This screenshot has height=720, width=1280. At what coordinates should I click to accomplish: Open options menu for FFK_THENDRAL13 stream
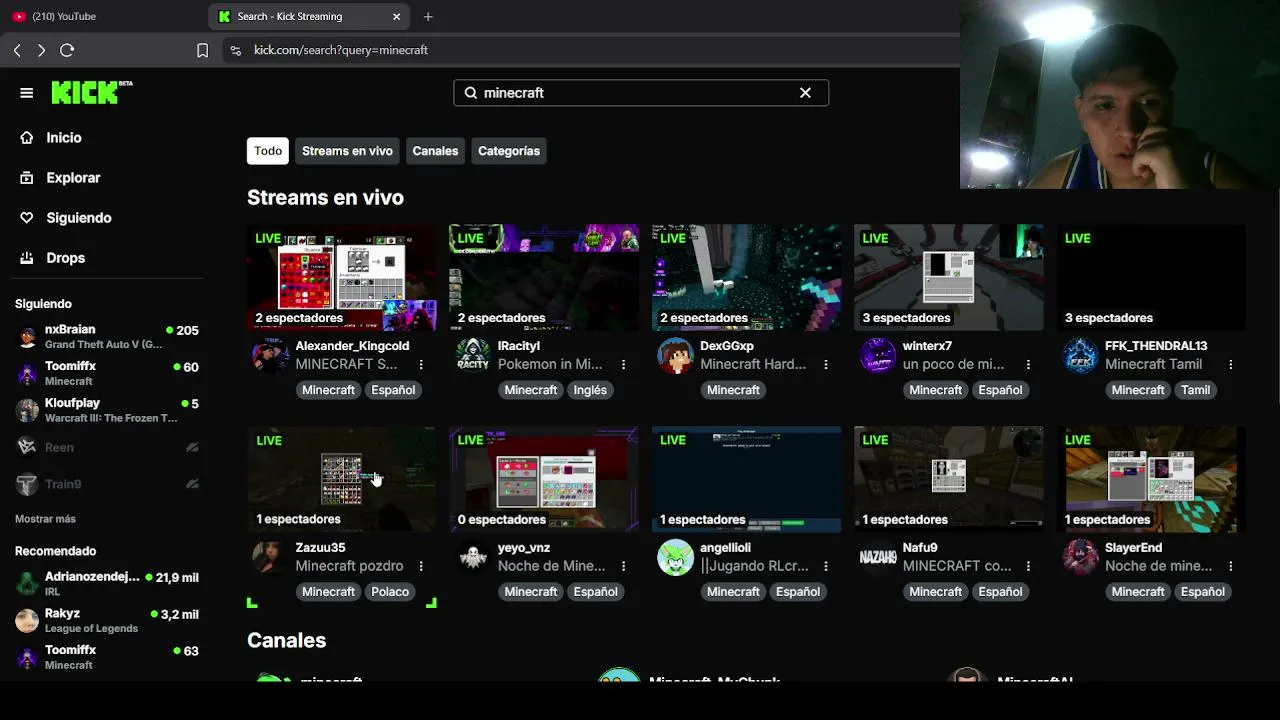coord(1231,365)
